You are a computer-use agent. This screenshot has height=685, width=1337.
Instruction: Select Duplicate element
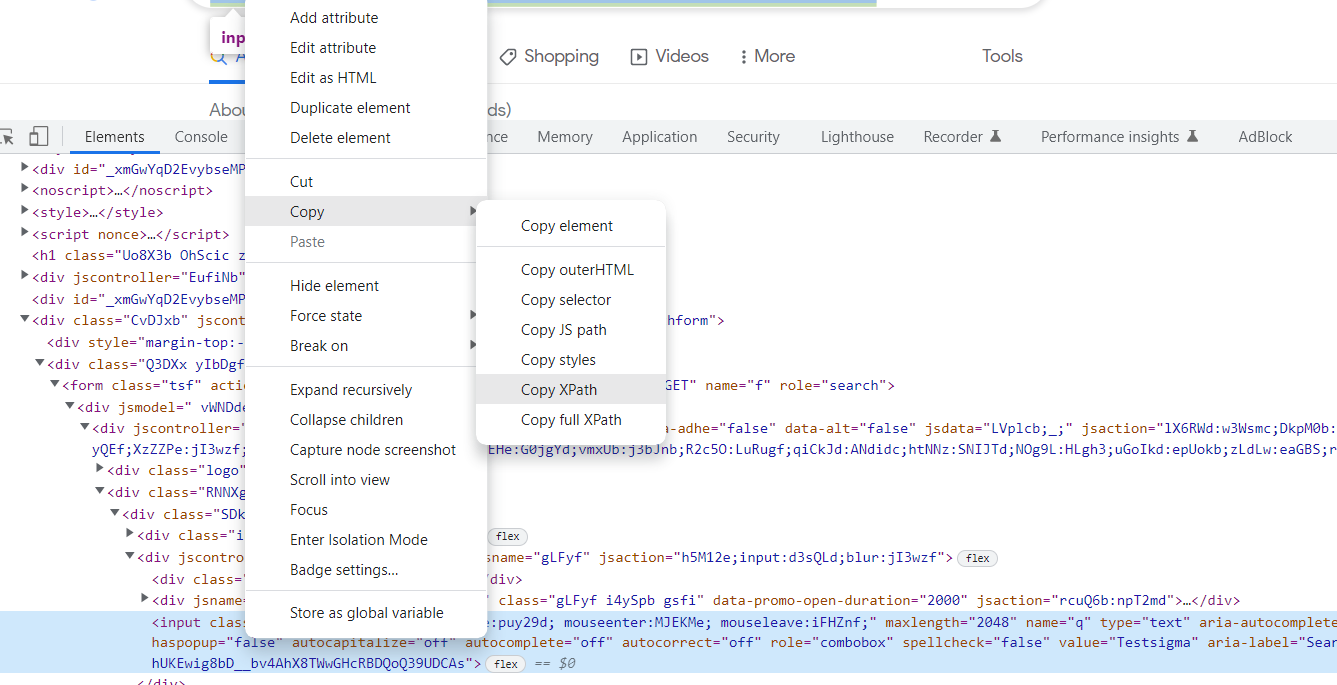(366, 108)
